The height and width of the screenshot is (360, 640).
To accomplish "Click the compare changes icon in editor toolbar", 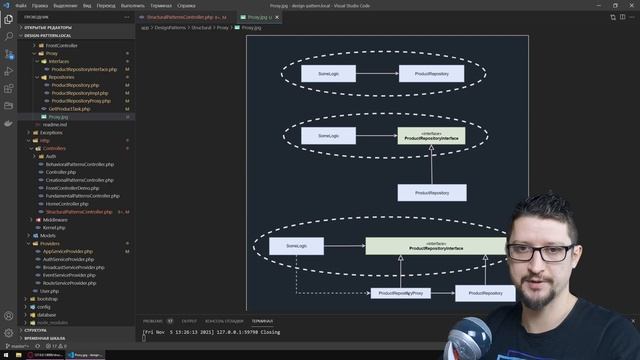I will click(x=613, y=17).
